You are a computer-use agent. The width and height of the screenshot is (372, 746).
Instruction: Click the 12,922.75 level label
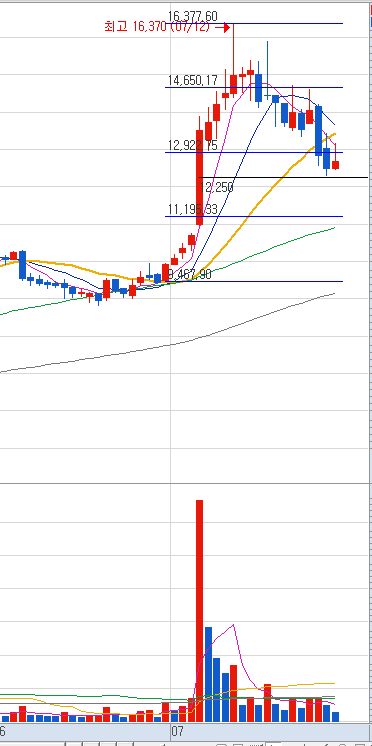[x=193, y=146]
